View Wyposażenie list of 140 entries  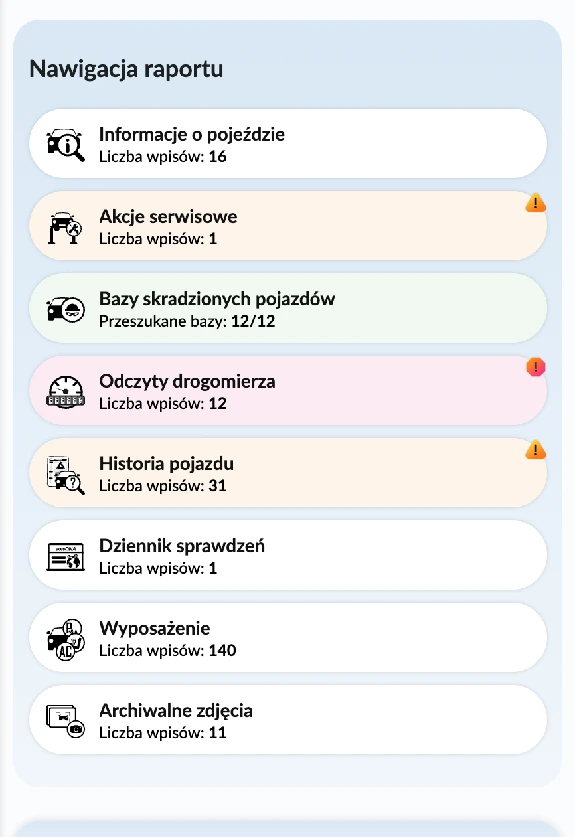288,637
